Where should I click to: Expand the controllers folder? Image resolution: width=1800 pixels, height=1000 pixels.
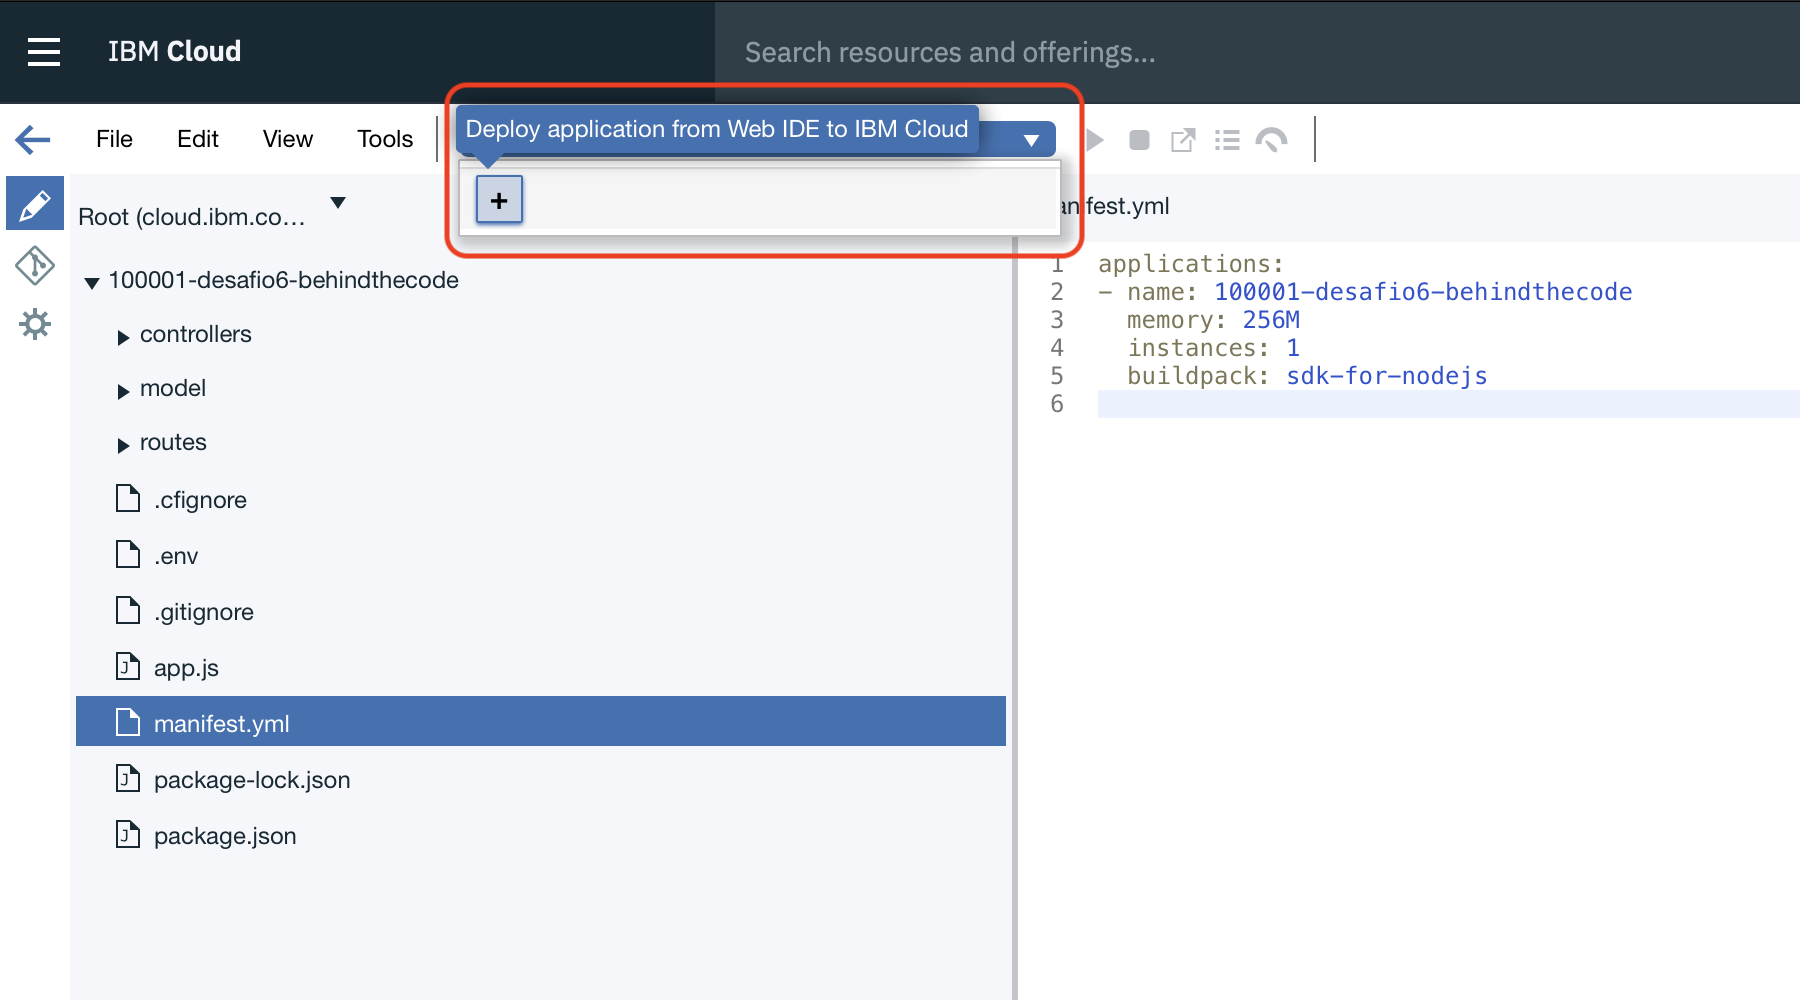tap(123, 337)
